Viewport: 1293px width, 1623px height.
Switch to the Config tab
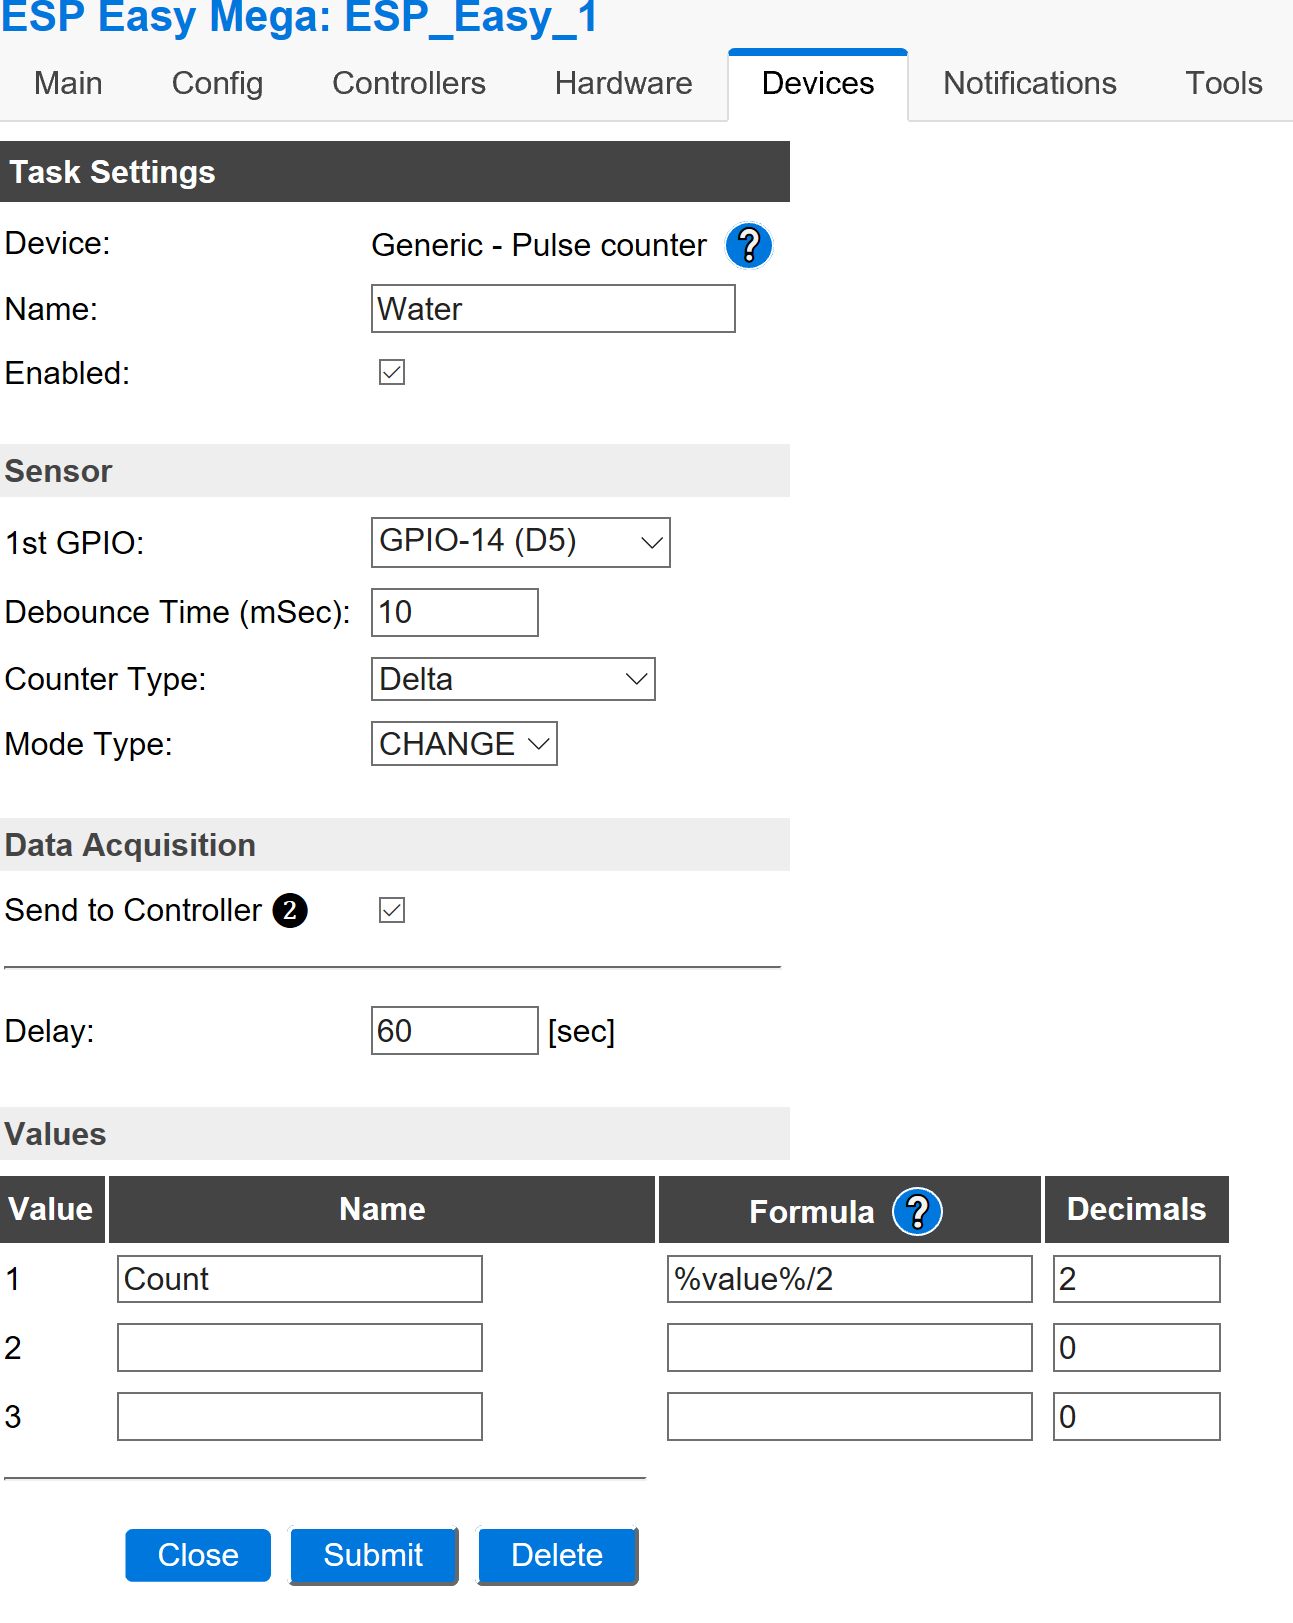pyautogui.click(x=217, y=84)
